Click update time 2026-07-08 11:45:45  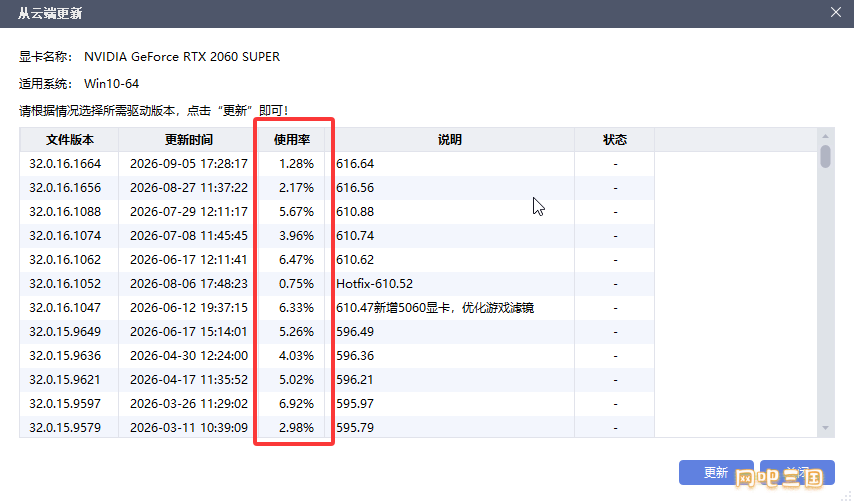(188, 236)
